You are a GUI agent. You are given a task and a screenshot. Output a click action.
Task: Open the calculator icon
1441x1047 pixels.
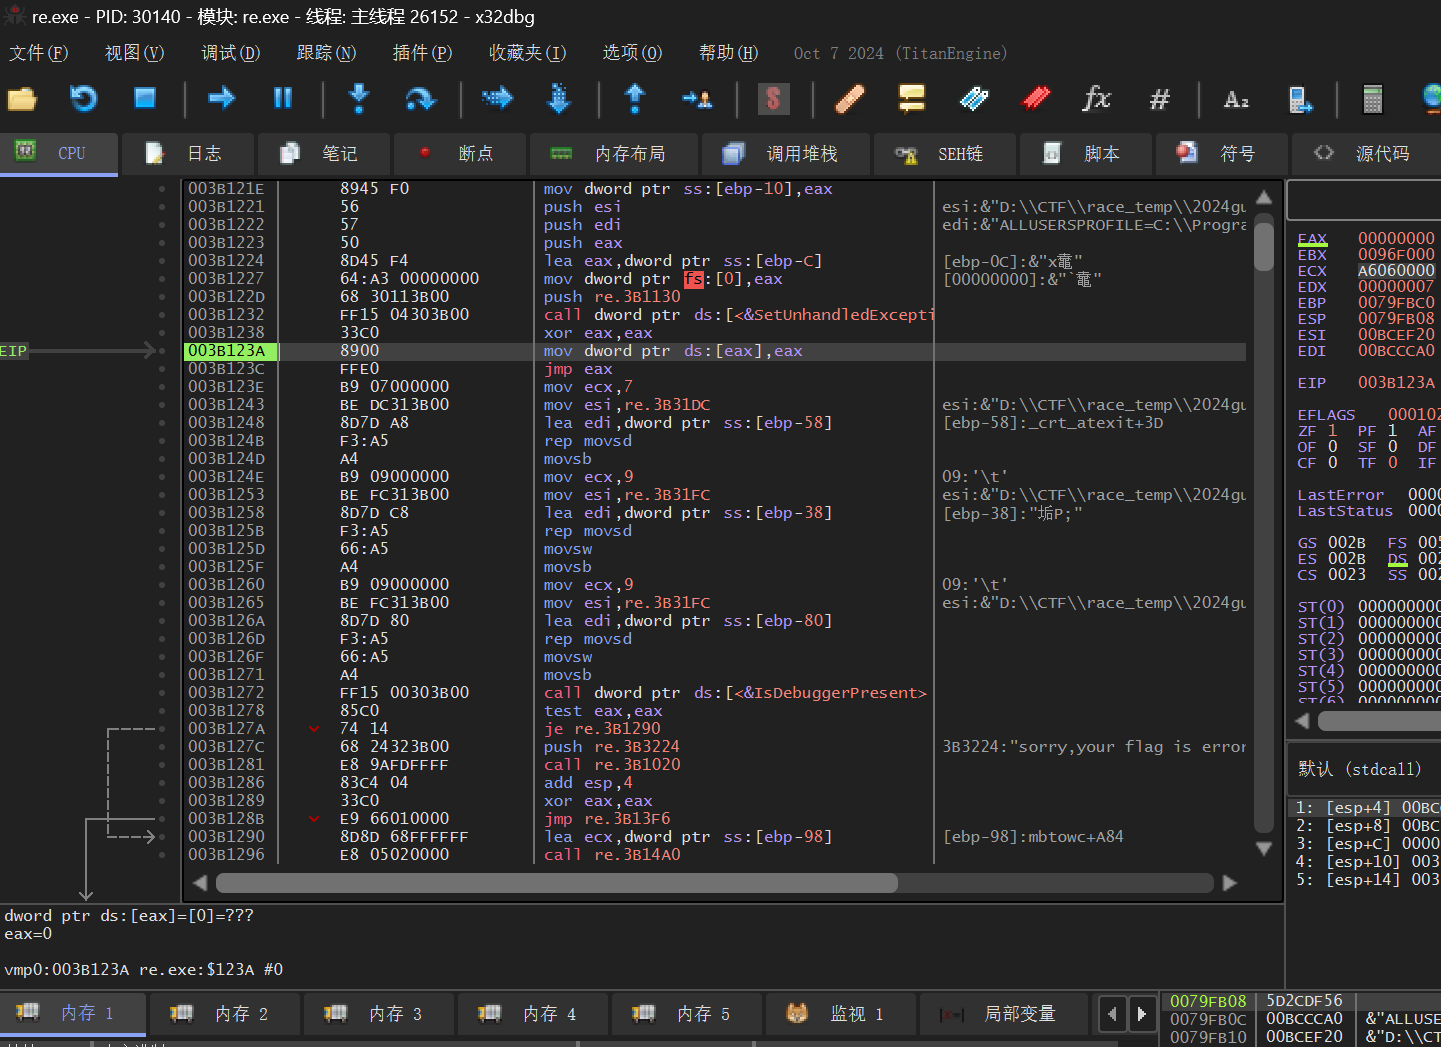1373,98
